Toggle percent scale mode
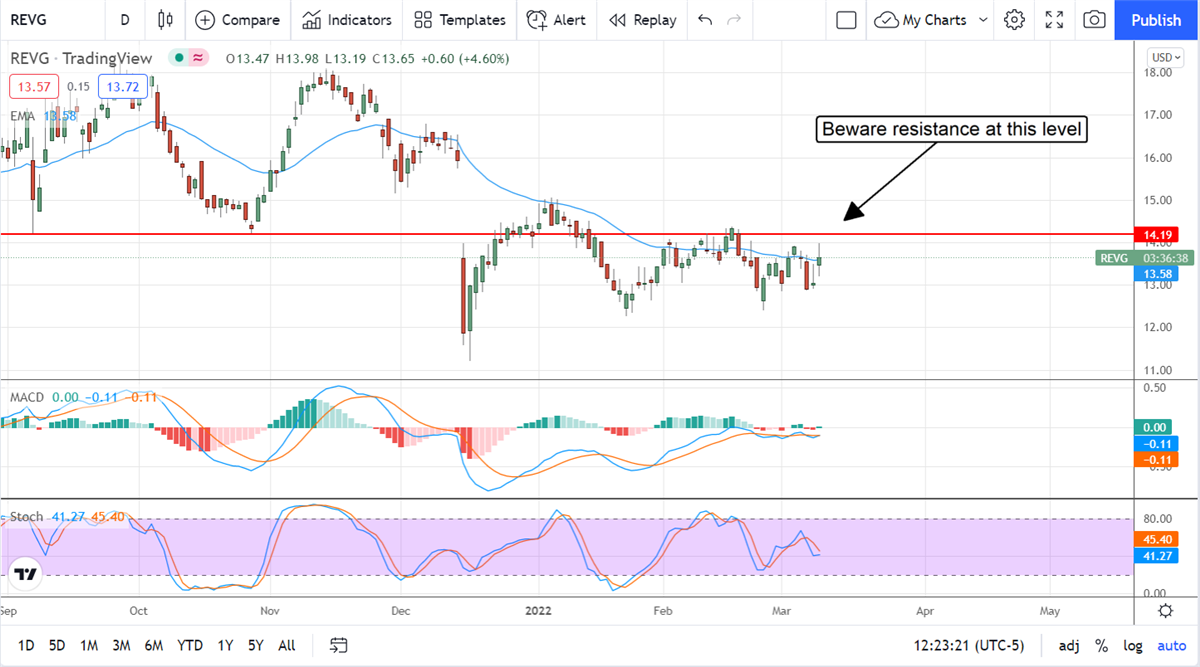Screen dimensions: 1200x667 pyautogui.click(x=1101, y=645)
